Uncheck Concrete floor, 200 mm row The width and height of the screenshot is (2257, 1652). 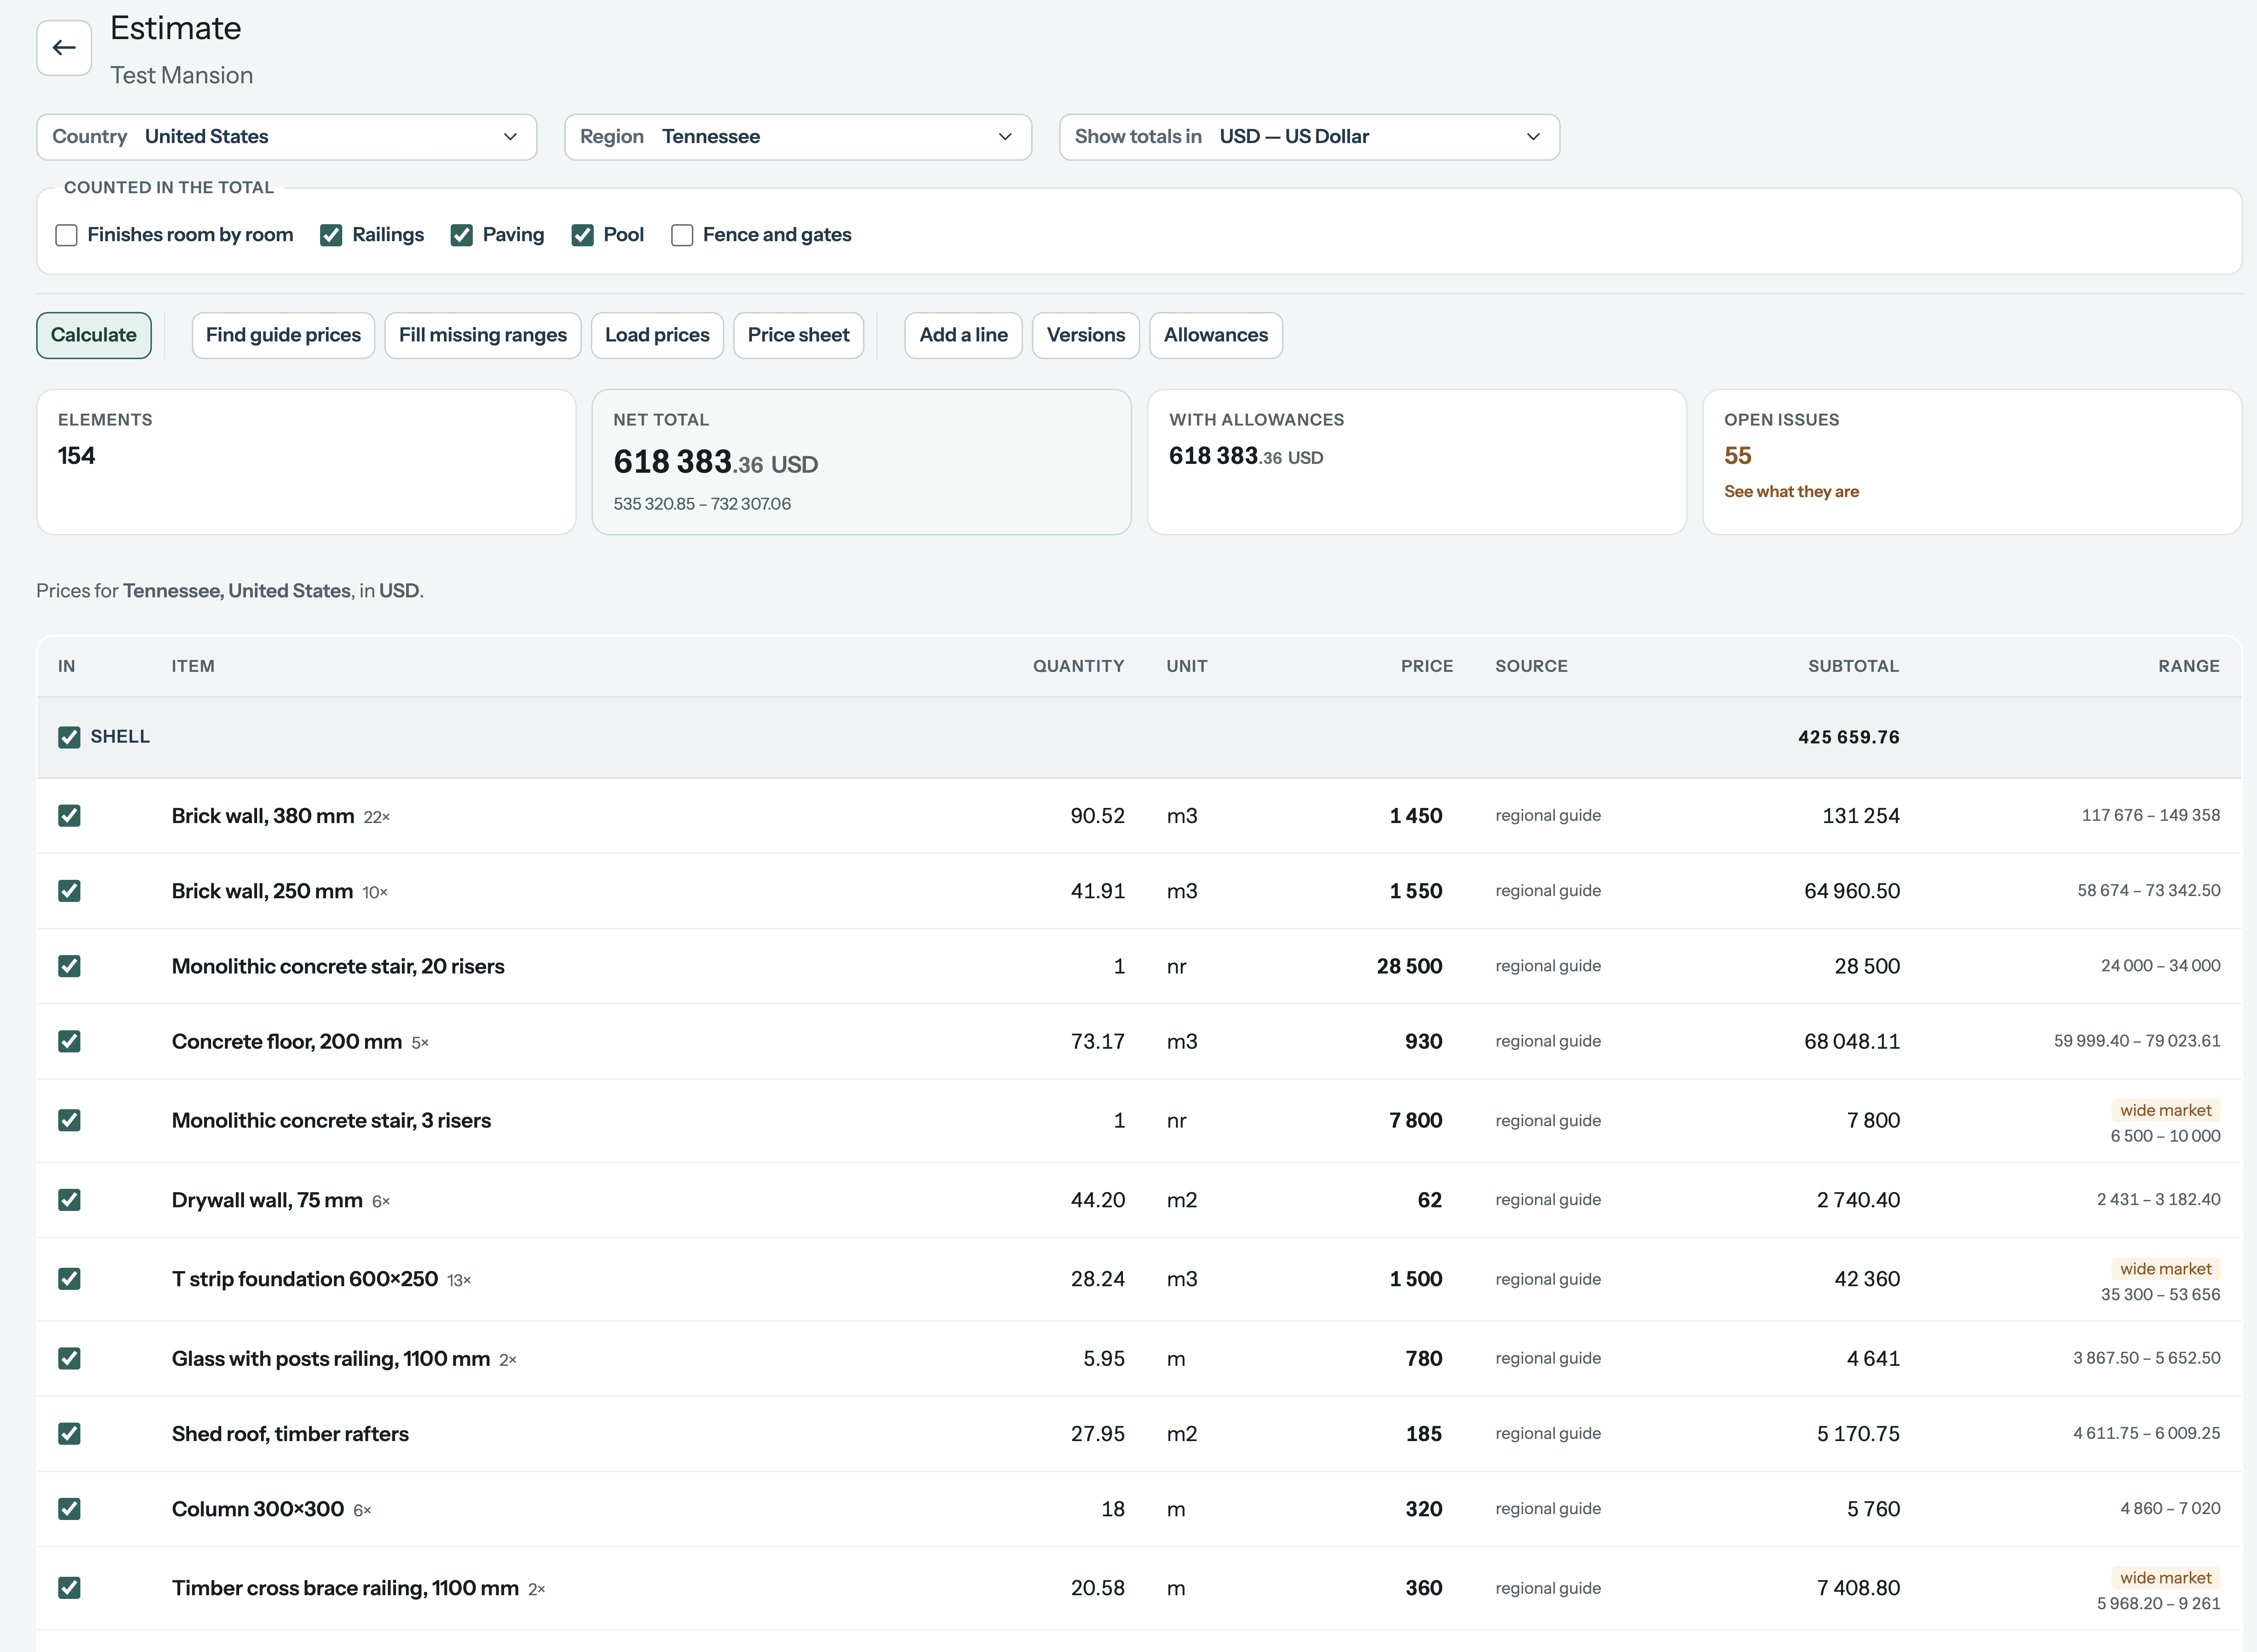69,1041
